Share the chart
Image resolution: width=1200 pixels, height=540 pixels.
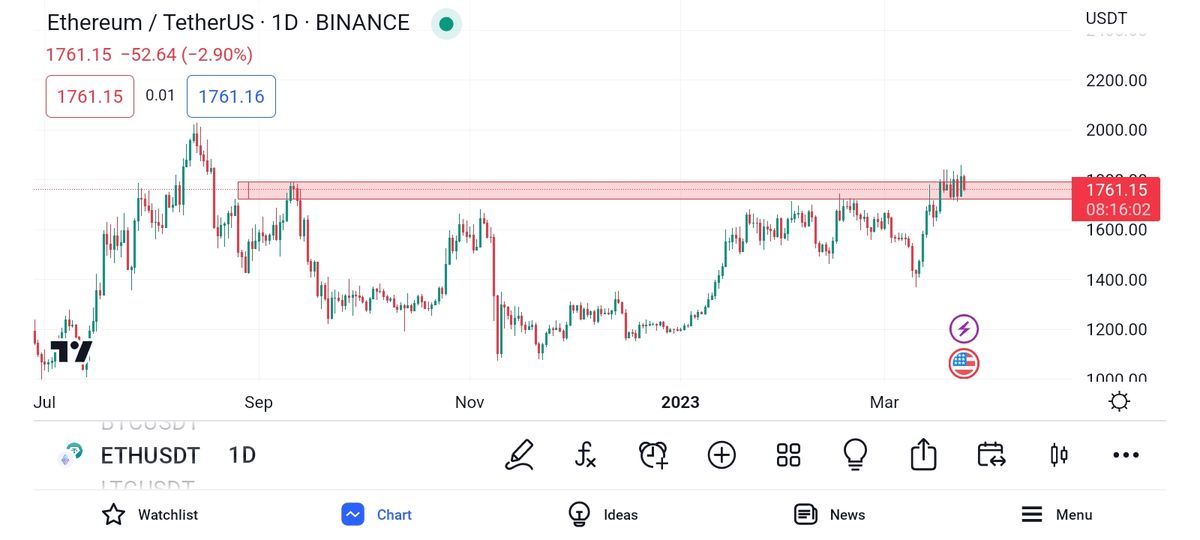tap(923, 455)
